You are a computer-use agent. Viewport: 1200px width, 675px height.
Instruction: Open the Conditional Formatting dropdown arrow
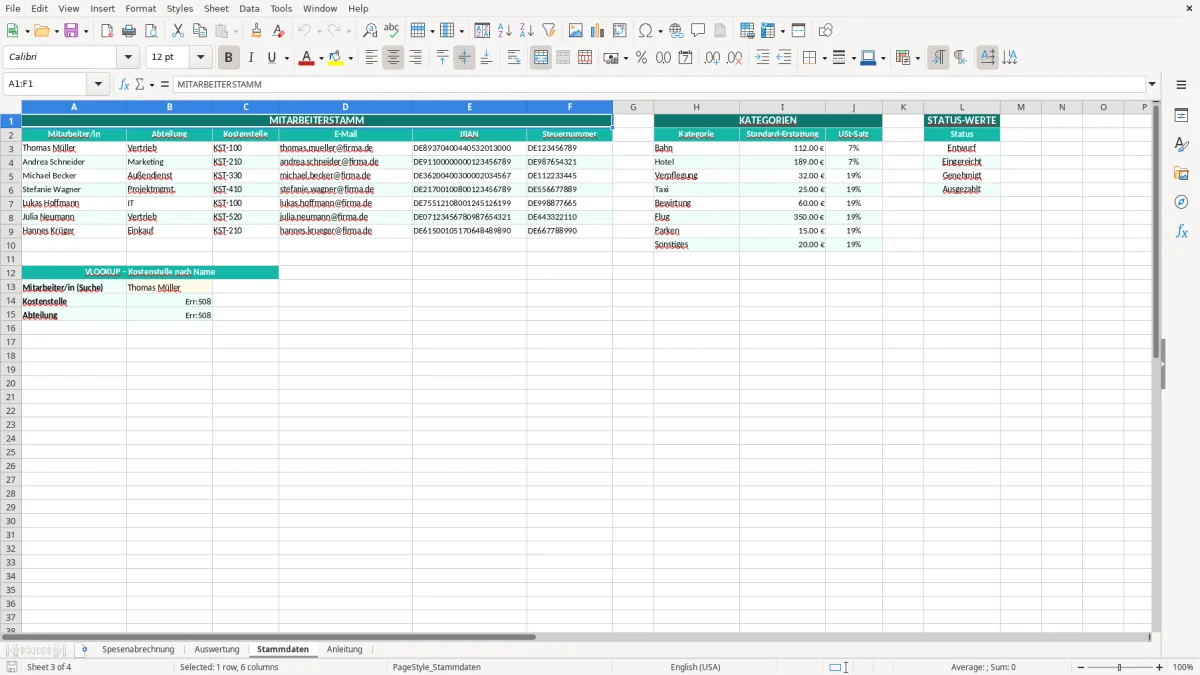click(917, 58)
